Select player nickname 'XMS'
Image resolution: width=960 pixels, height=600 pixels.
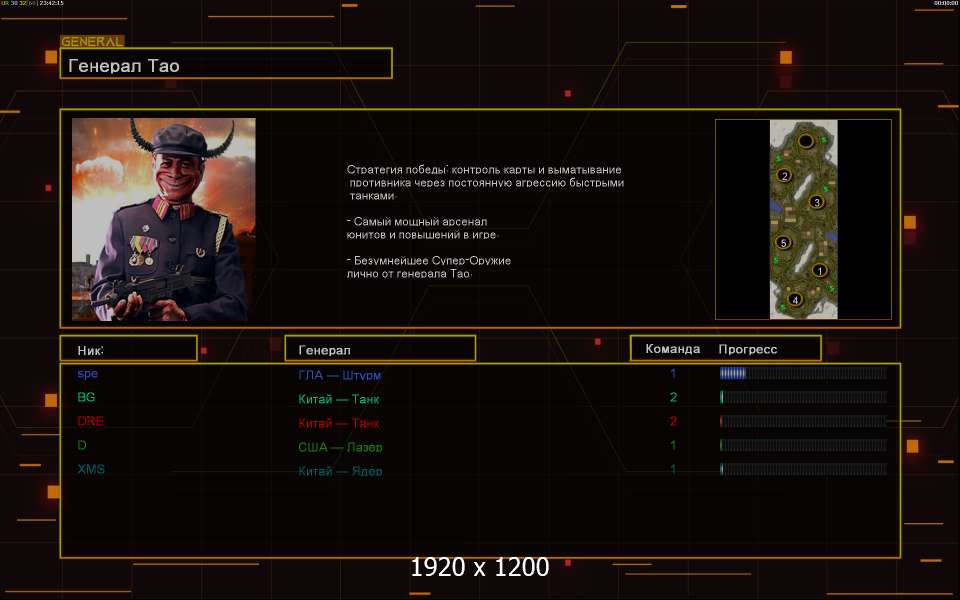(x=91, y=469)
